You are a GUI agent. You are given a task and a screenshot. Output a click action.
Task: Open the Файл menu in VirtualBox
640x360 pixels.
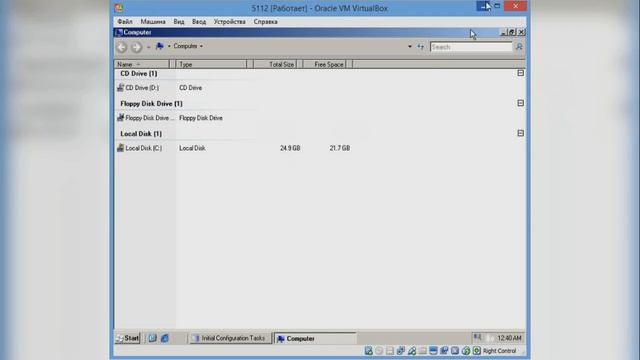[x=125, y=22]
